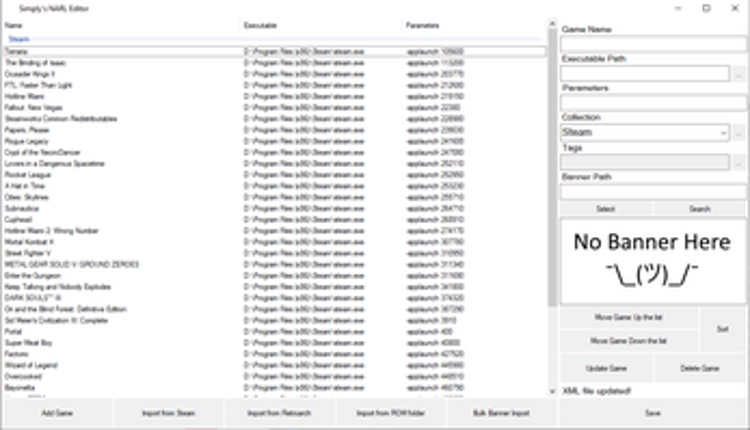
Task: Click the Game Name input field
Action: tap(653, 44)
